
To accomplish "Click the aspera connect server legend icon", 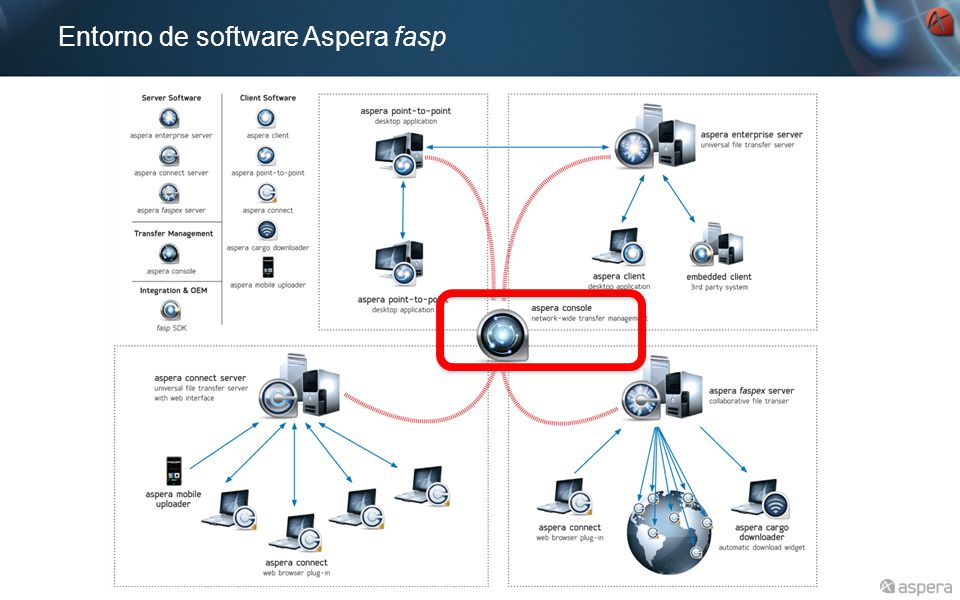I will pyautogui.click(x=169, y=156).
